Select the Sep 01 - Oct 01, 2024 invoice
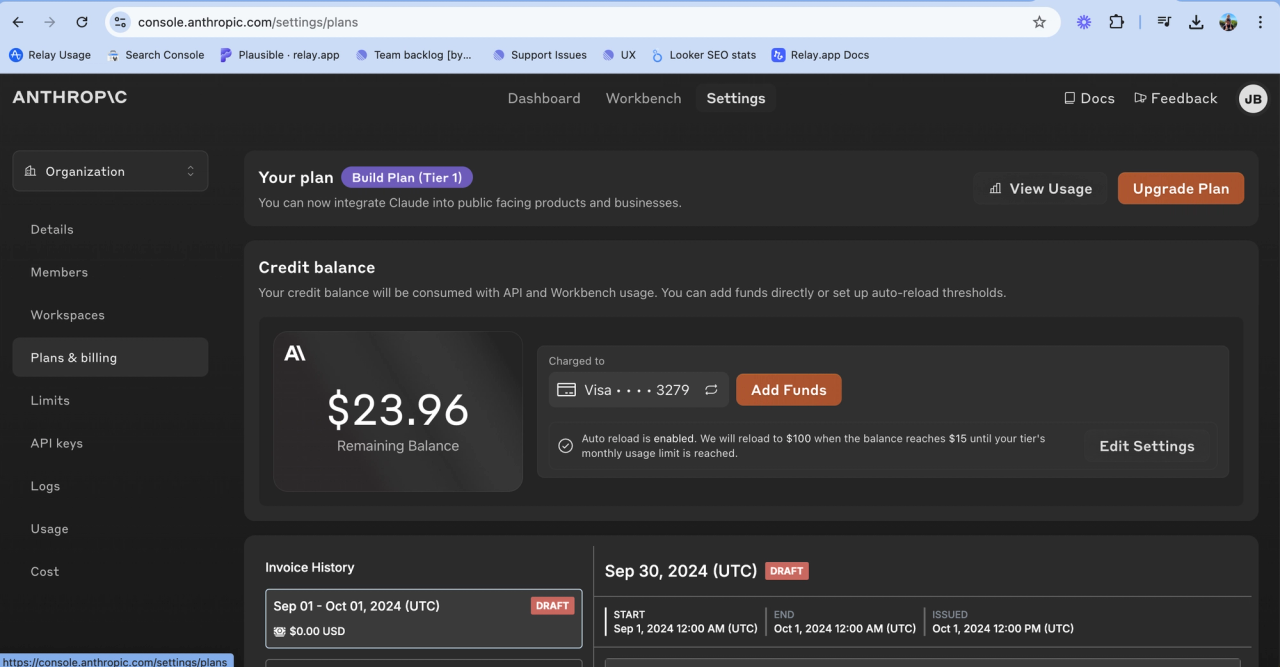This screenshot has height=667, width=1280. tap(424, 619)
